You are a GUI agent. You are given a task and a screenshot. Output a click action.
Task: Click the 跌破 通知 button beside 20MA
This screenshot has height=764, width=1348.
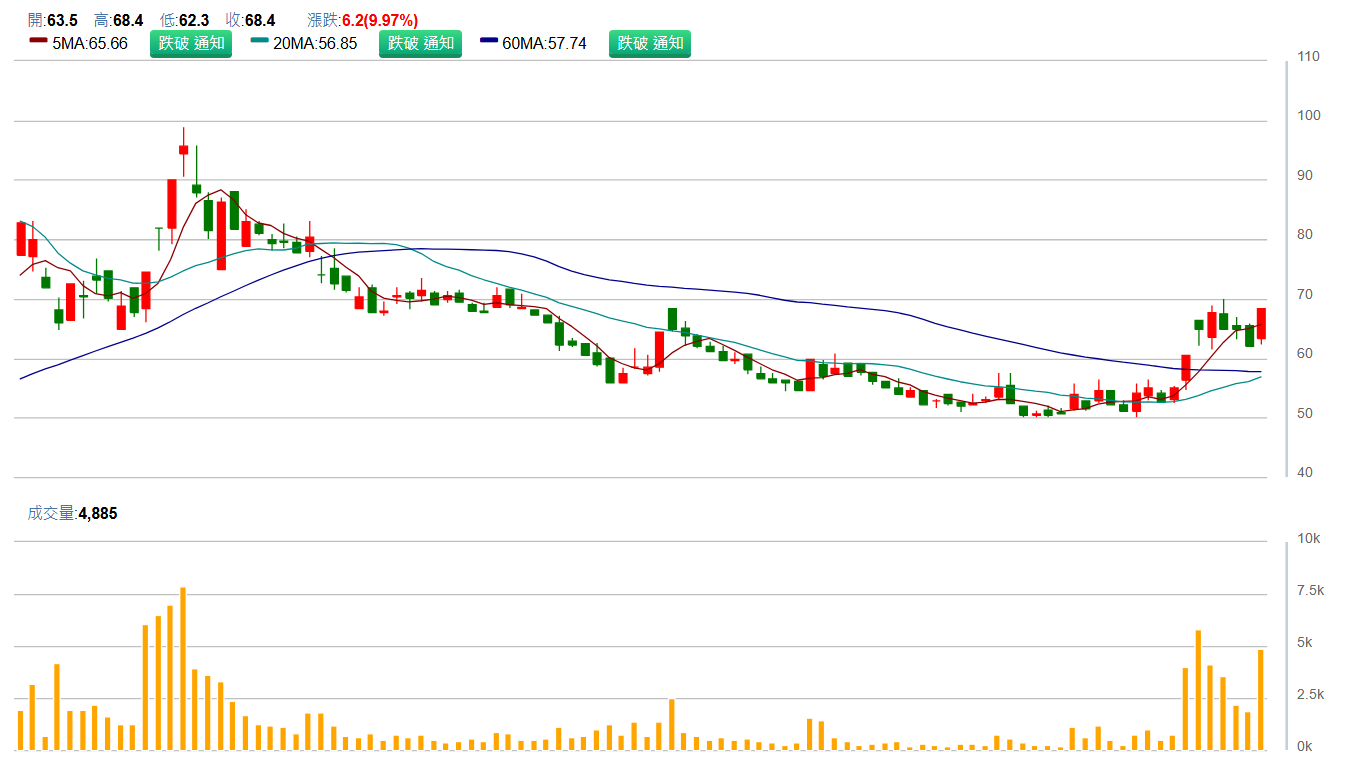pyautogui.click(x=420, y=43)
